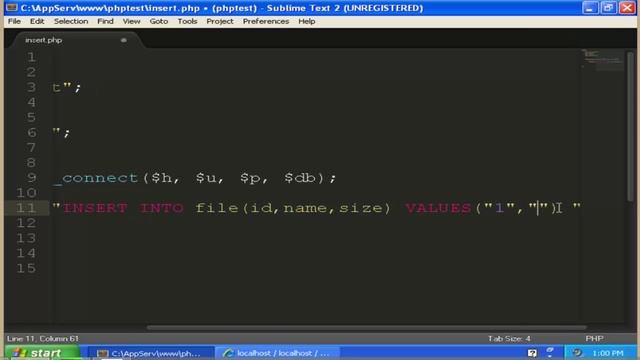This screenshot has height=360, width=640.
Task: Open the Goto menu
Action: [x=159, y=21]
